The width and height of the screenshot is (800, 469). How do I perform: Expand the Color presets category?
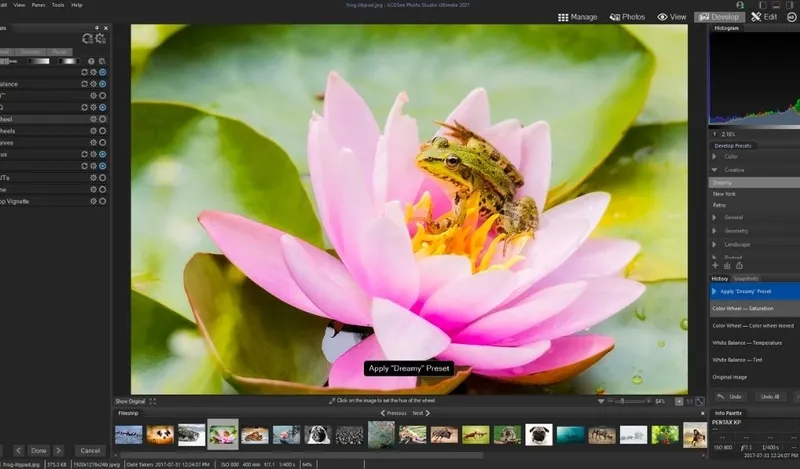[715, 156]
